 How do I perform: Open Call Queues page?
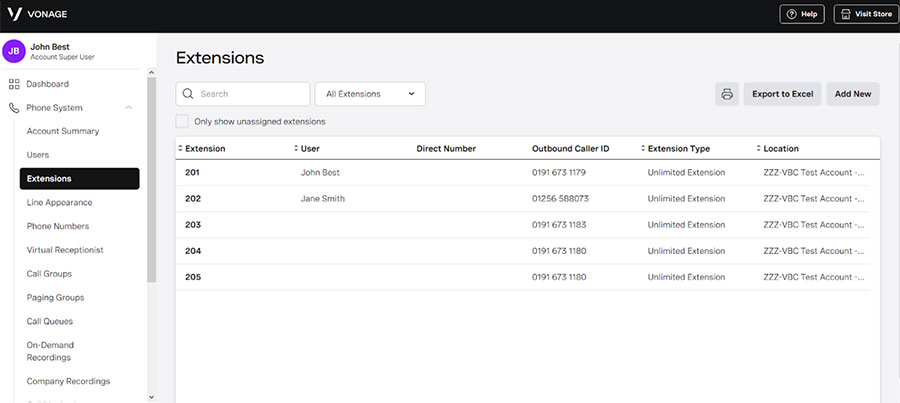pos(49,321)
